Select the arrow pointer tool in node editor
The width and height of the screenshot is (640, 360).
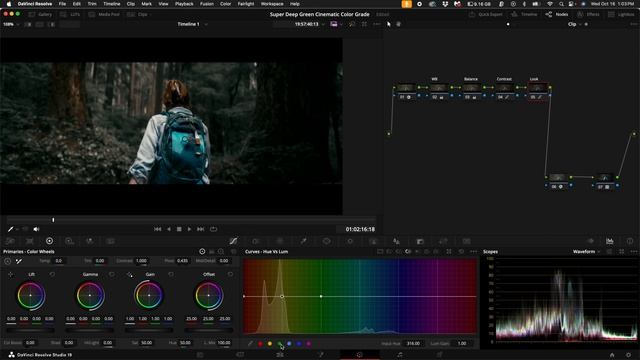pyautogui.click(x=389, y=24)
